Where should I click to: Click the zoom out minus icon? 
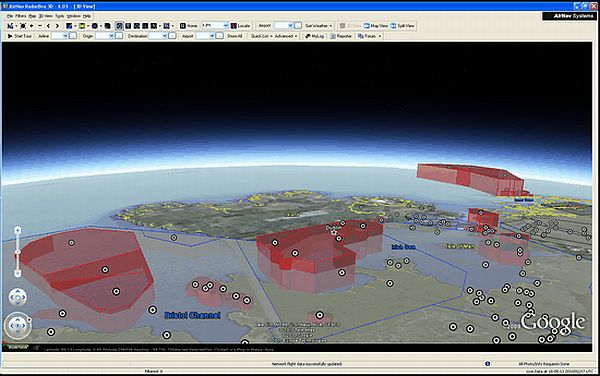click(40, 26)
